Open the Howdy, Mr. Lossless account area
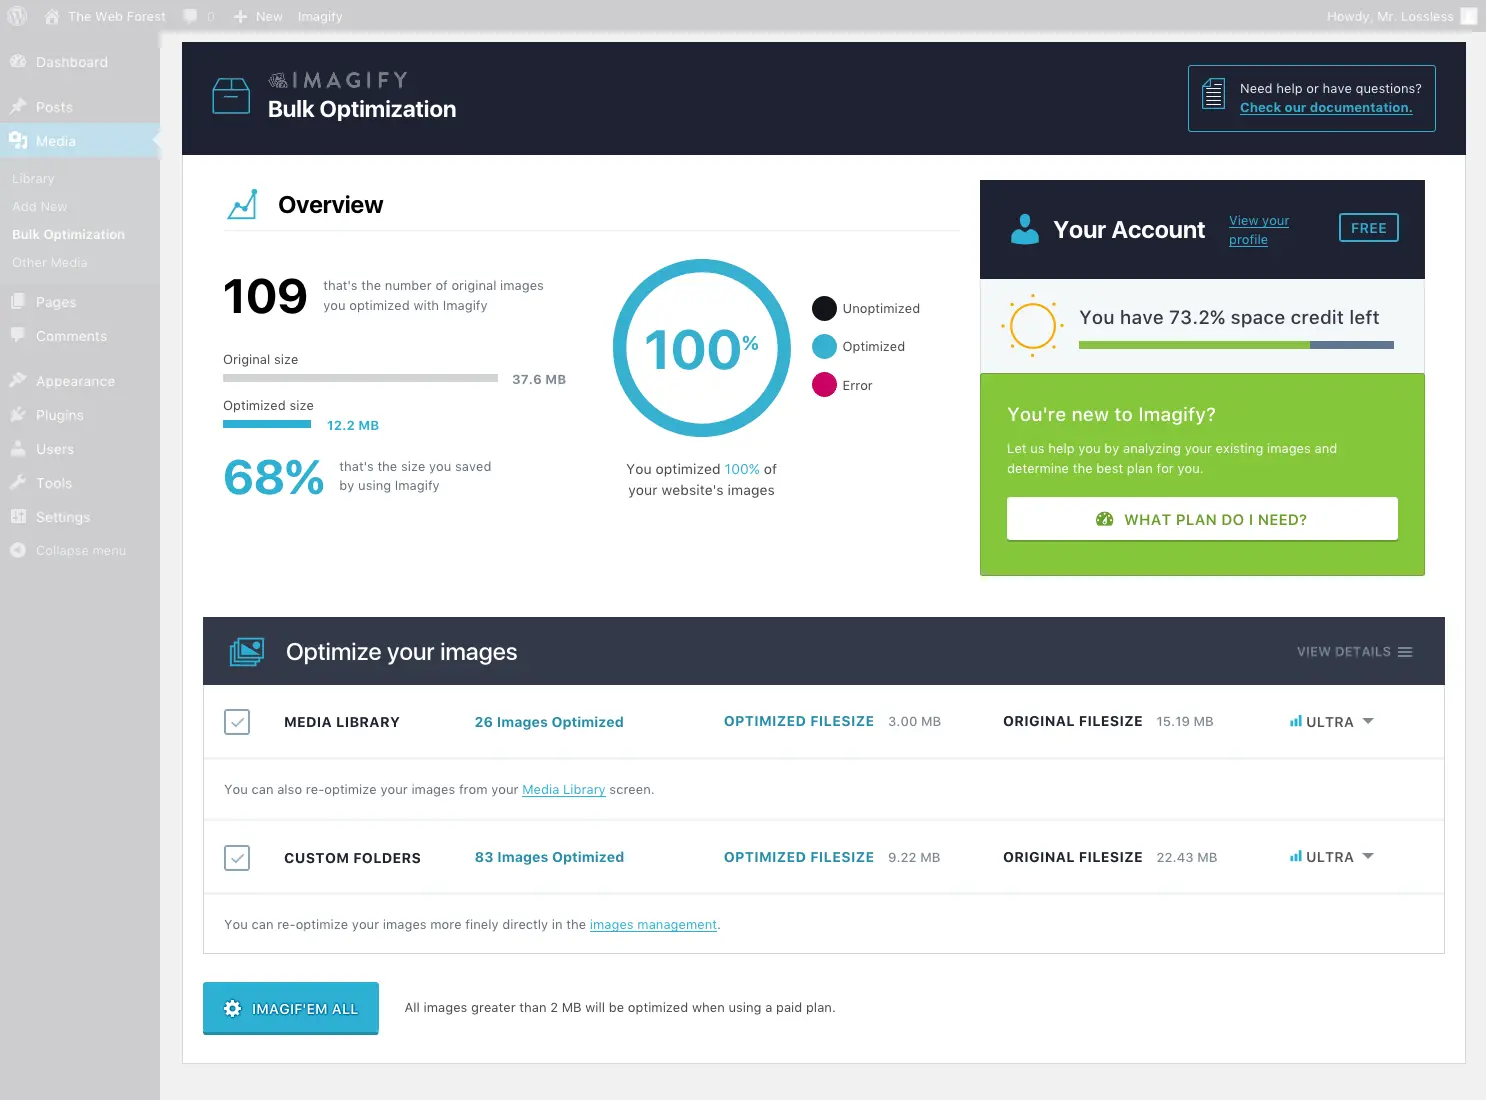The width and height of the screenshot is (1486, 1100). click(1390, 16)
